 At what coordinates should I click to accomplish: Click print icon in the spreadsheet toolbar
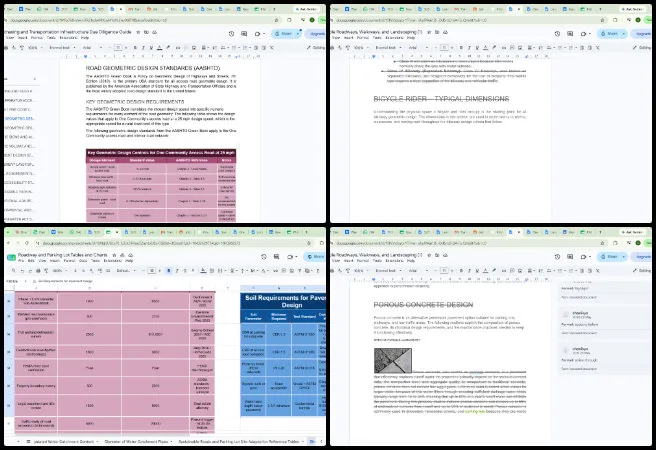tap(38, 271)
